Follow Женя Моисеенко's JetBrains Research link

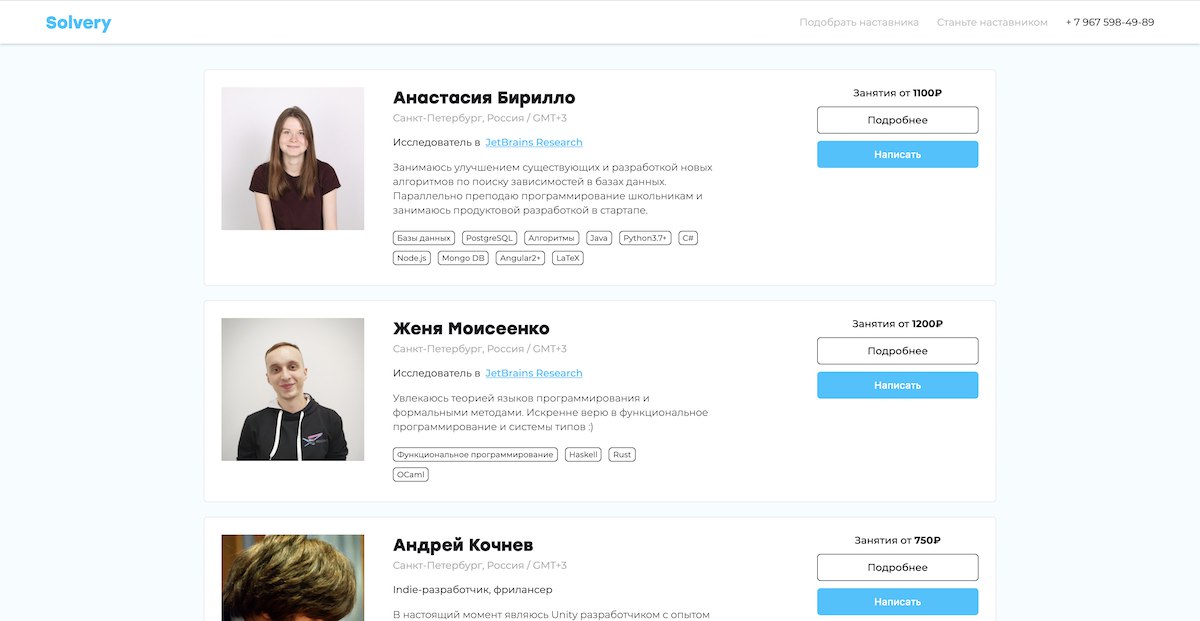pos(534,373)
